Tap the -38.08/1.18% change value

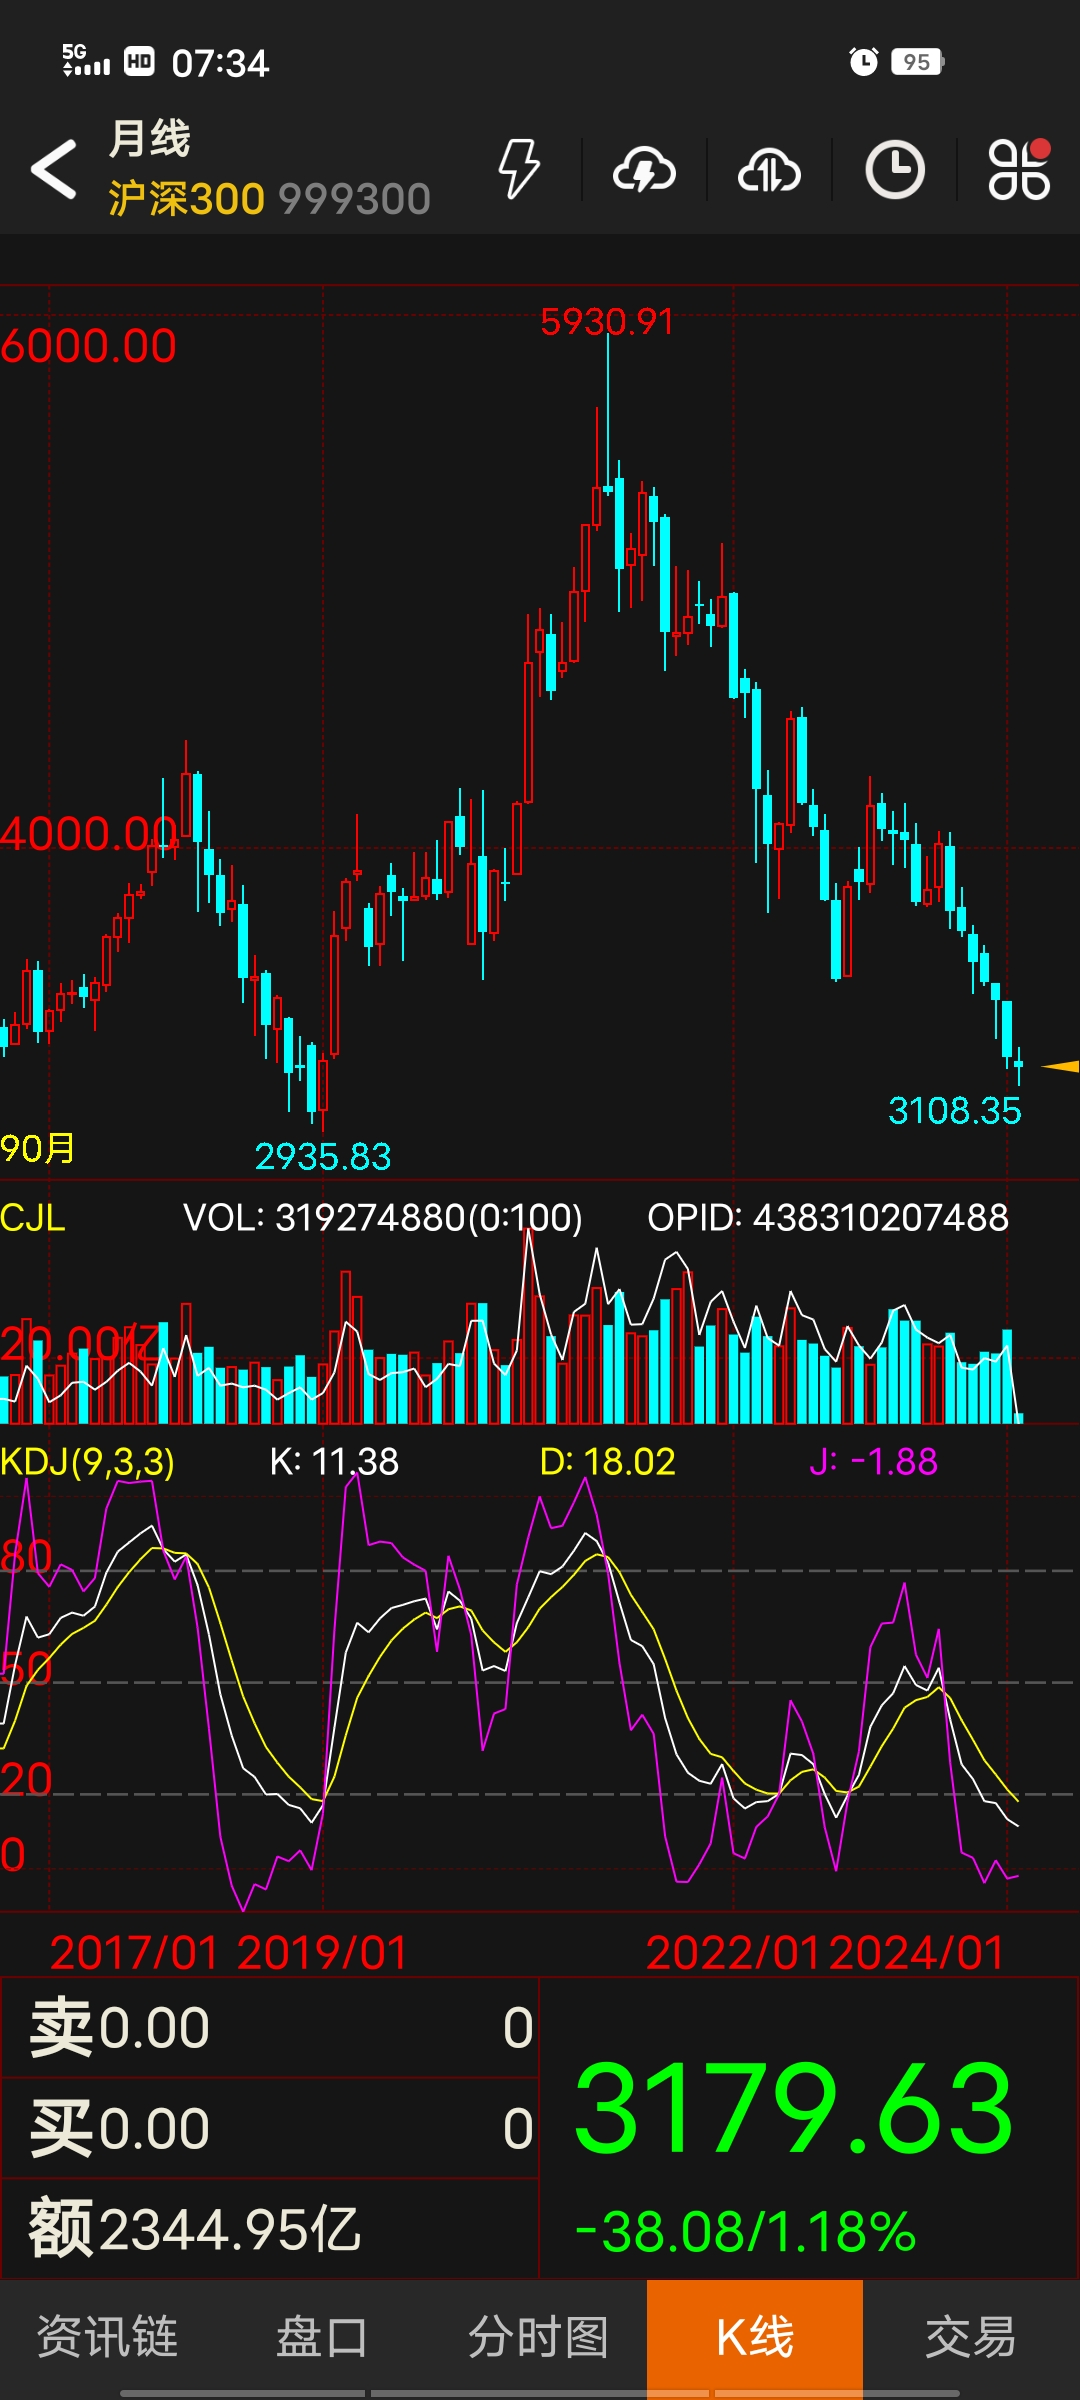(746, 2233)
